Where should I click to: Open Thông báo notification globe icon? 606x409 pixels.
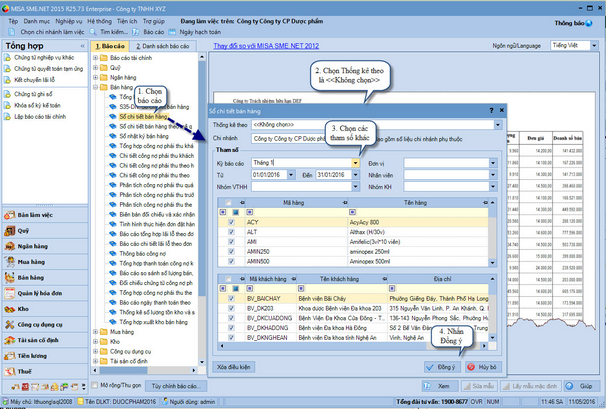pyautogui.click(x=589, y=23)
